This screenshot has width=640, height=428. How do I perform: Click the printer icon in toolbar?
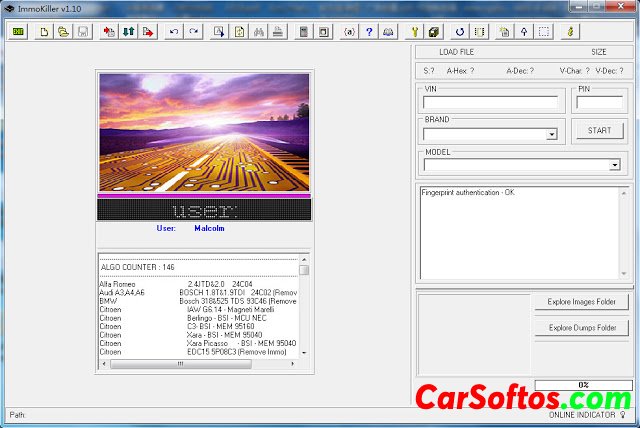[x=278, y=32]
